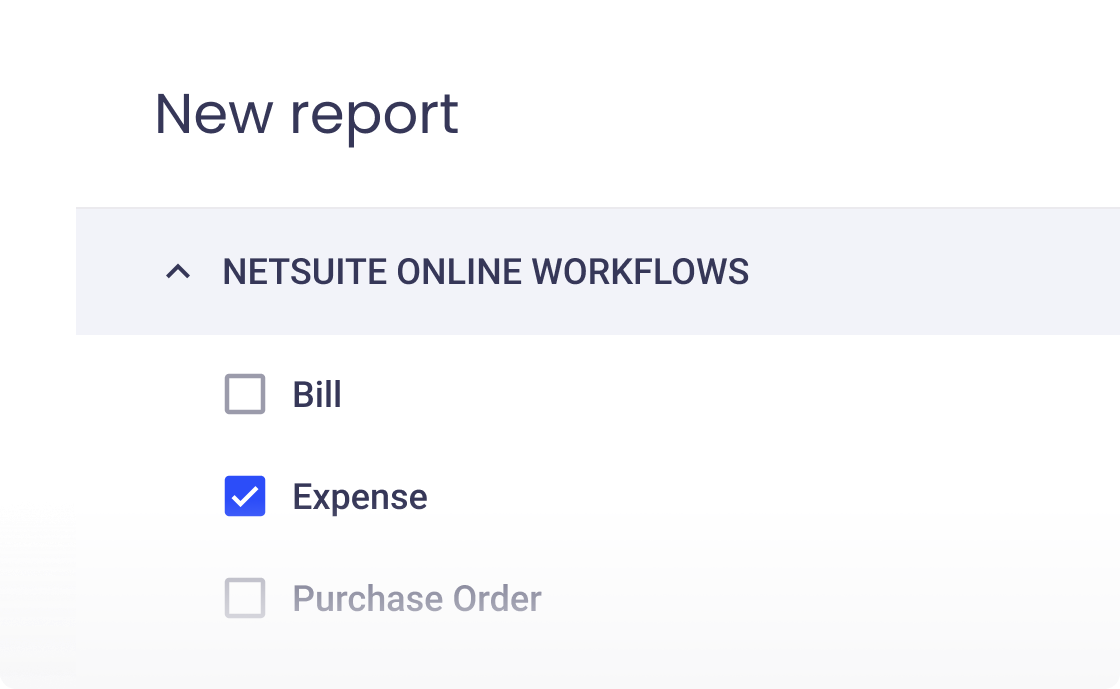
Task: Click the empty checkbox beside Bill
Action: click(244, 394)
